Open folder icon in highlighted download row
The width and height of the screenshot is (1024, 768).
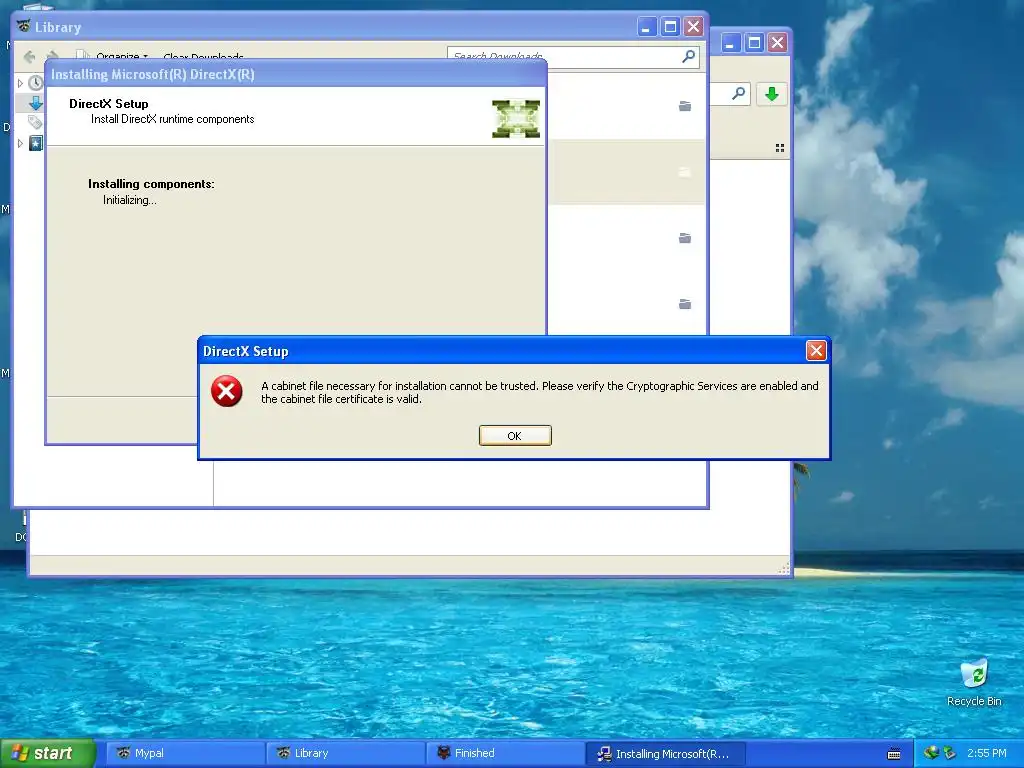click(684, 172)
